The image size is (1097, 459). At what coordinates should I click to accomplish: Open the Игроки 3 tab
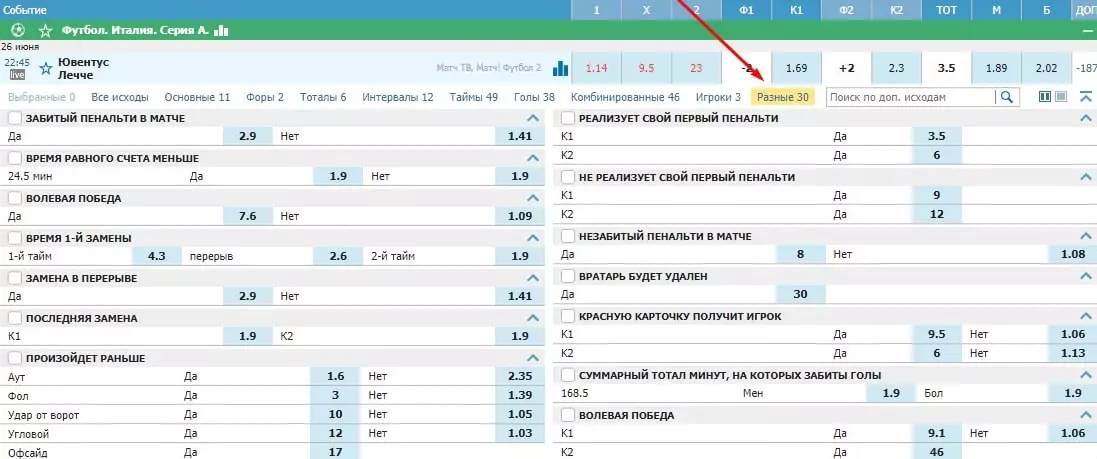pos(719,97)
